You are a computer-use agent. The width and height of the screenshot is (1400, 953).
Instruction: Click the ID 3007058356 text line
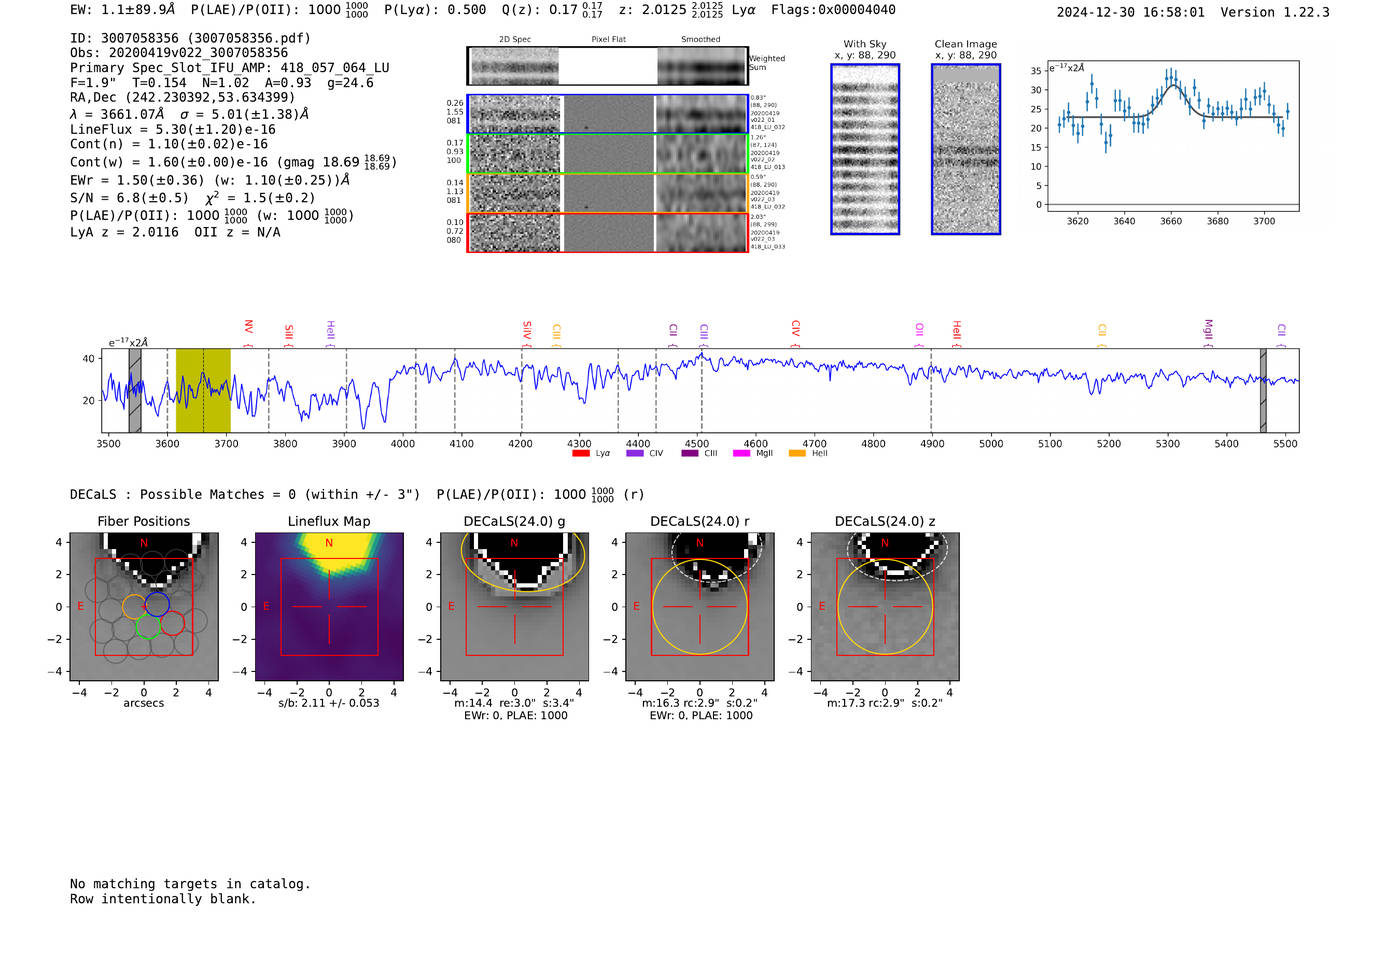pyautogui.click(x=190, y=38)
